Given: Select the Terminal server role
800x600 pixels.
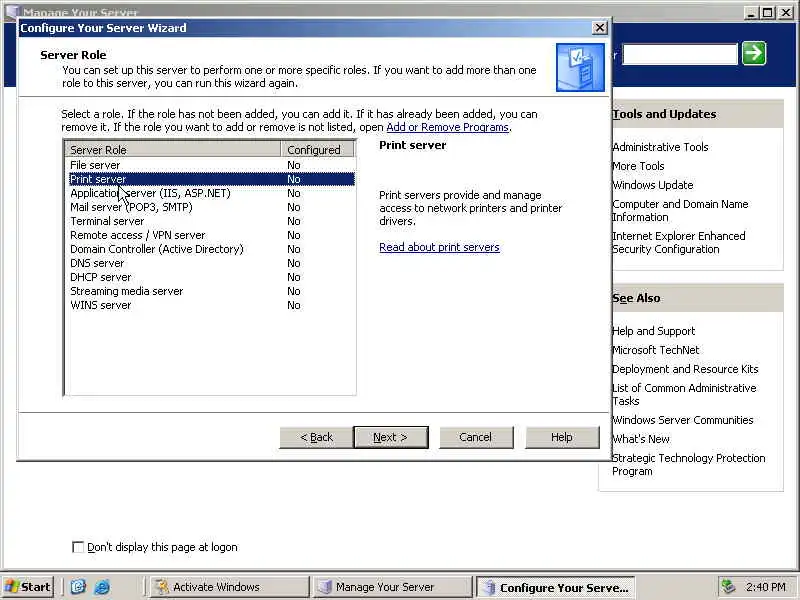Looking at the screenshot, I should point(210,221).
